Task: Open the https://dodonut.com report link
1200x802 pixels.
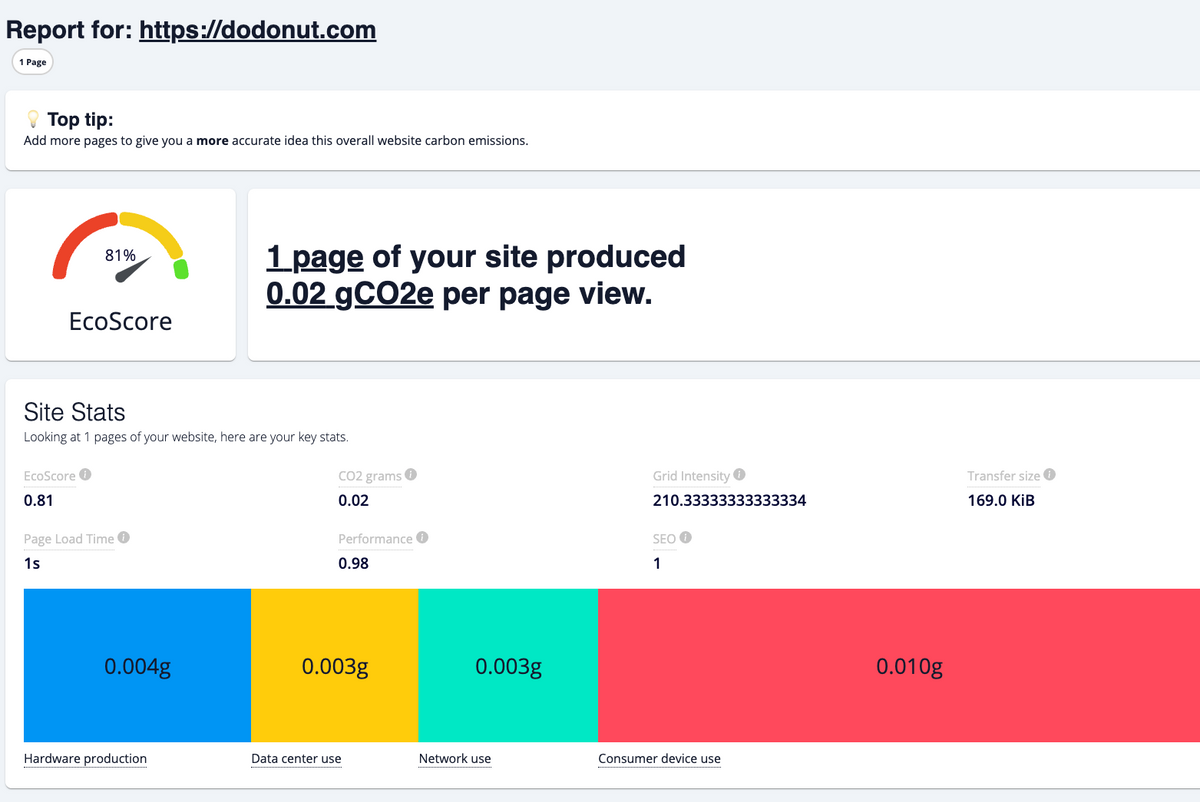Action: (x=258, y=30)
